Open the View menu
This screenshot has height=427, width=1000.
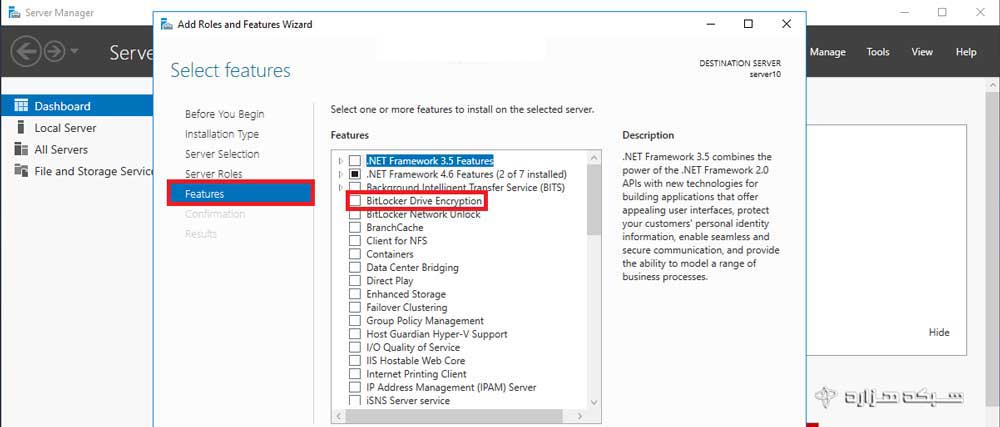point(922,52)
